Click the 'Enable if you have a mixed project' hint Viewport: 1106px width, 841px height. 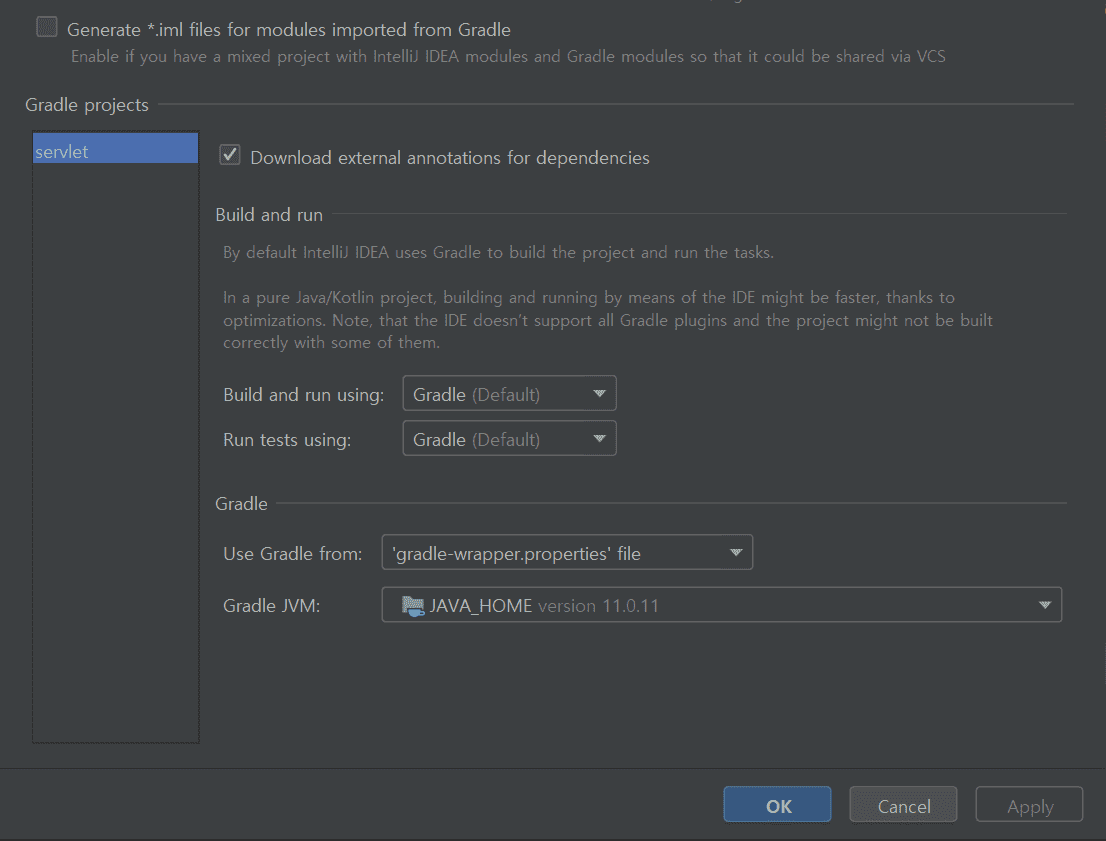(x=508, y=57)
